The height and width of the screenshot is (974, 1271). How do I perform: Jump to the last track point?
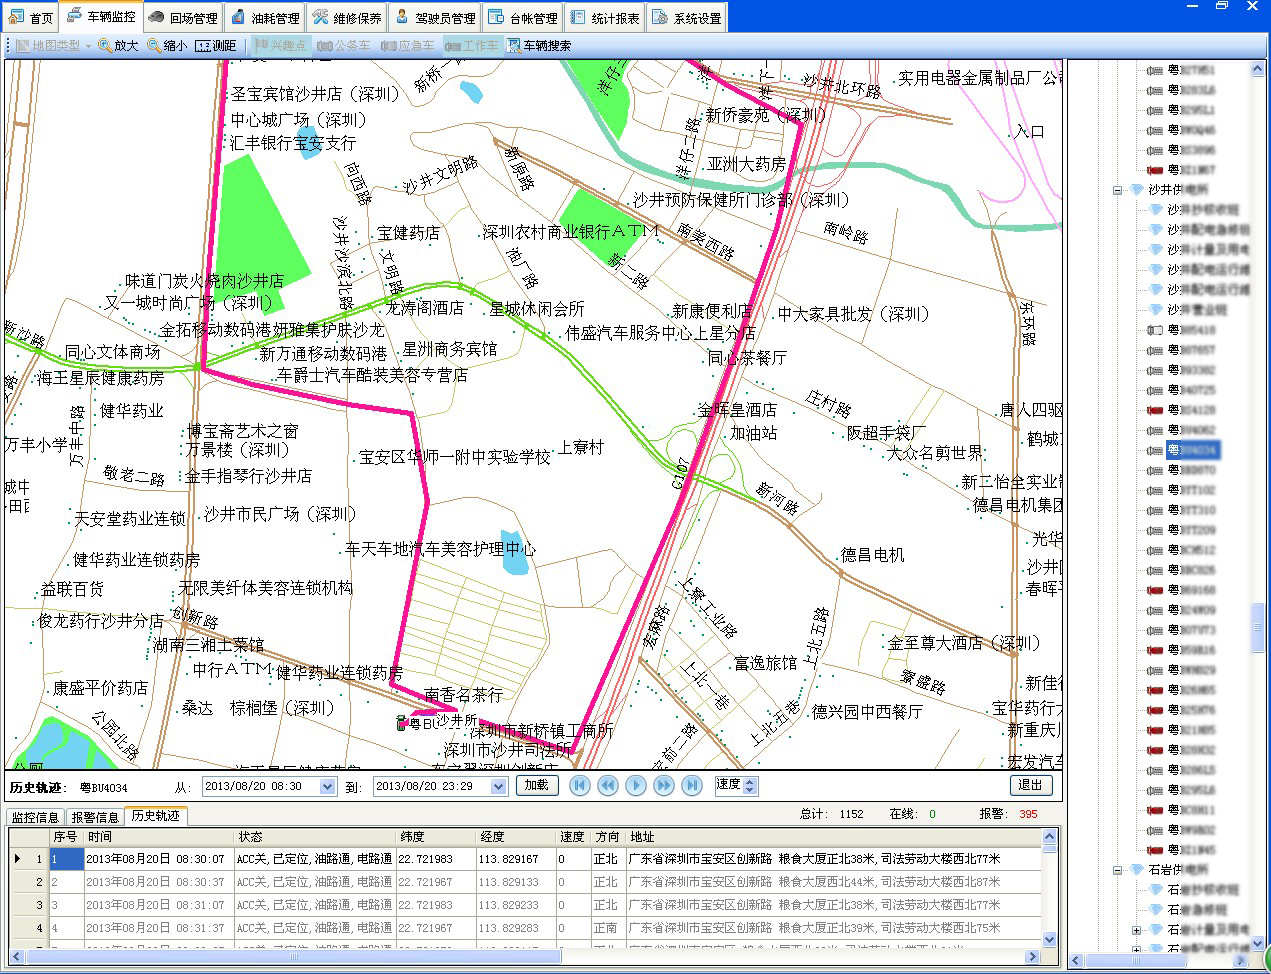[x=691, y=786]
